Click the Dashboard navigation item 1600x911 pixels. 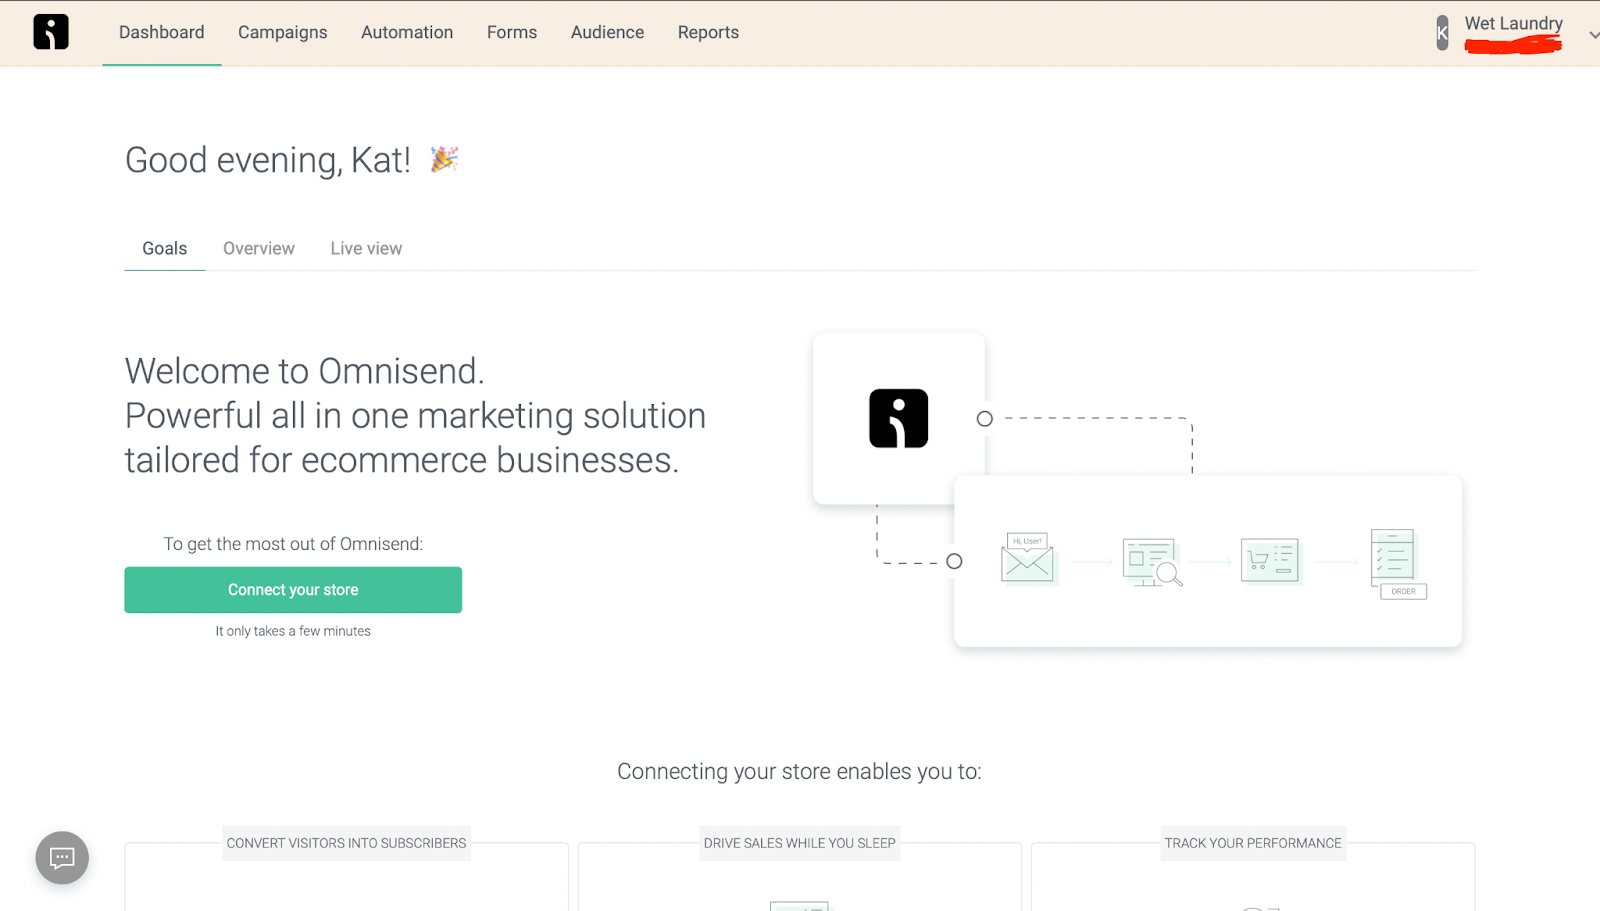[161, 32]
